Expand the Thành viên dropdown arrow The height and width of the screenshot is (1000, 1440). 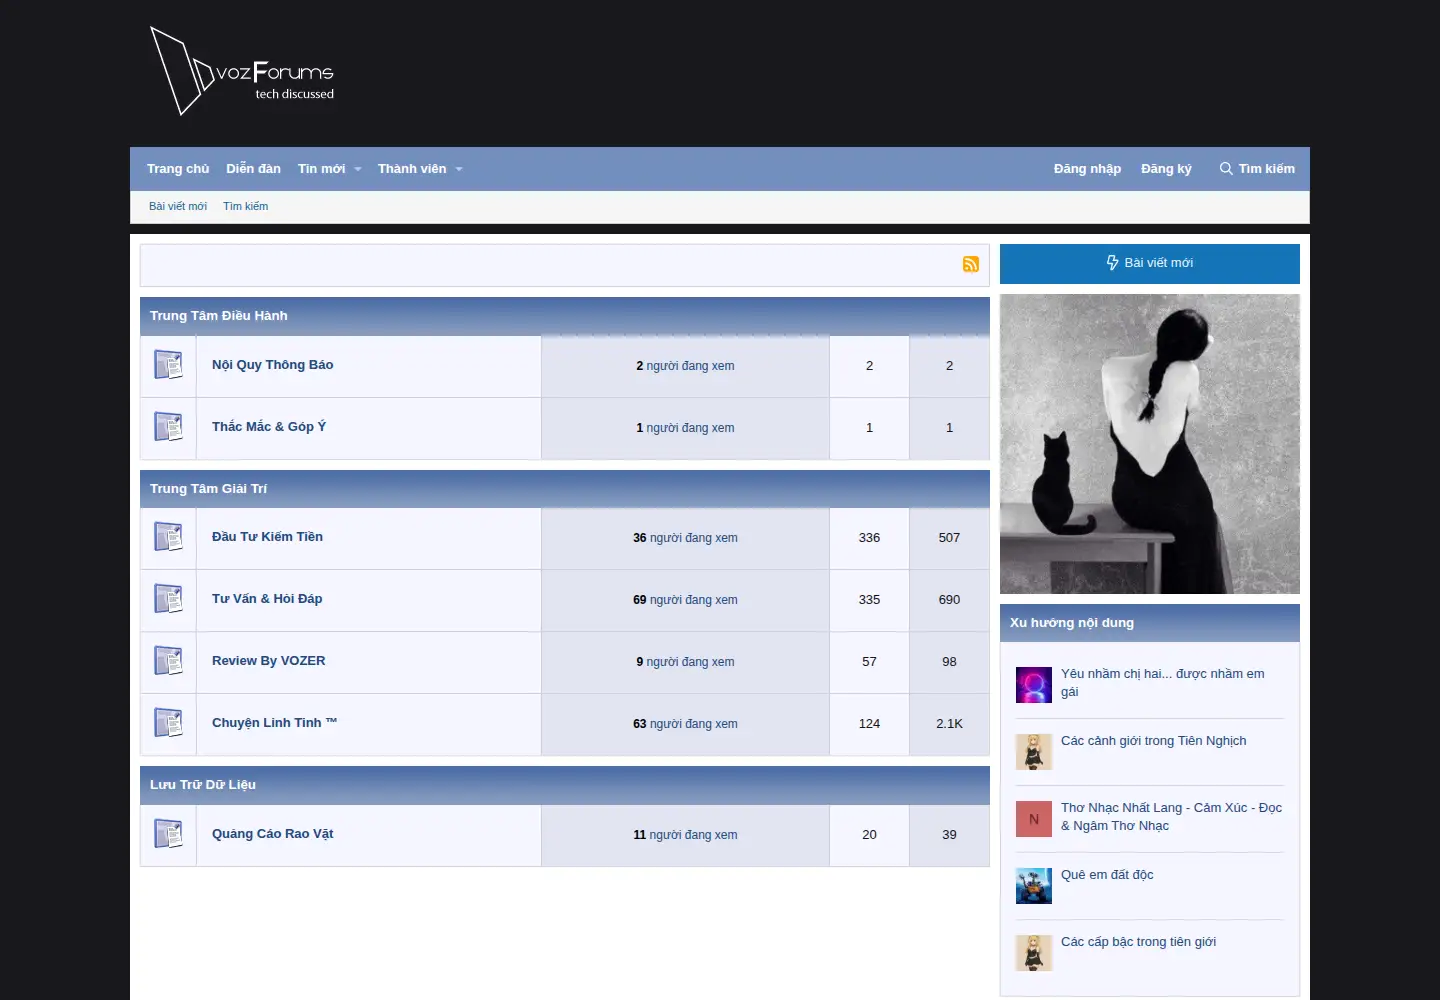459,169
